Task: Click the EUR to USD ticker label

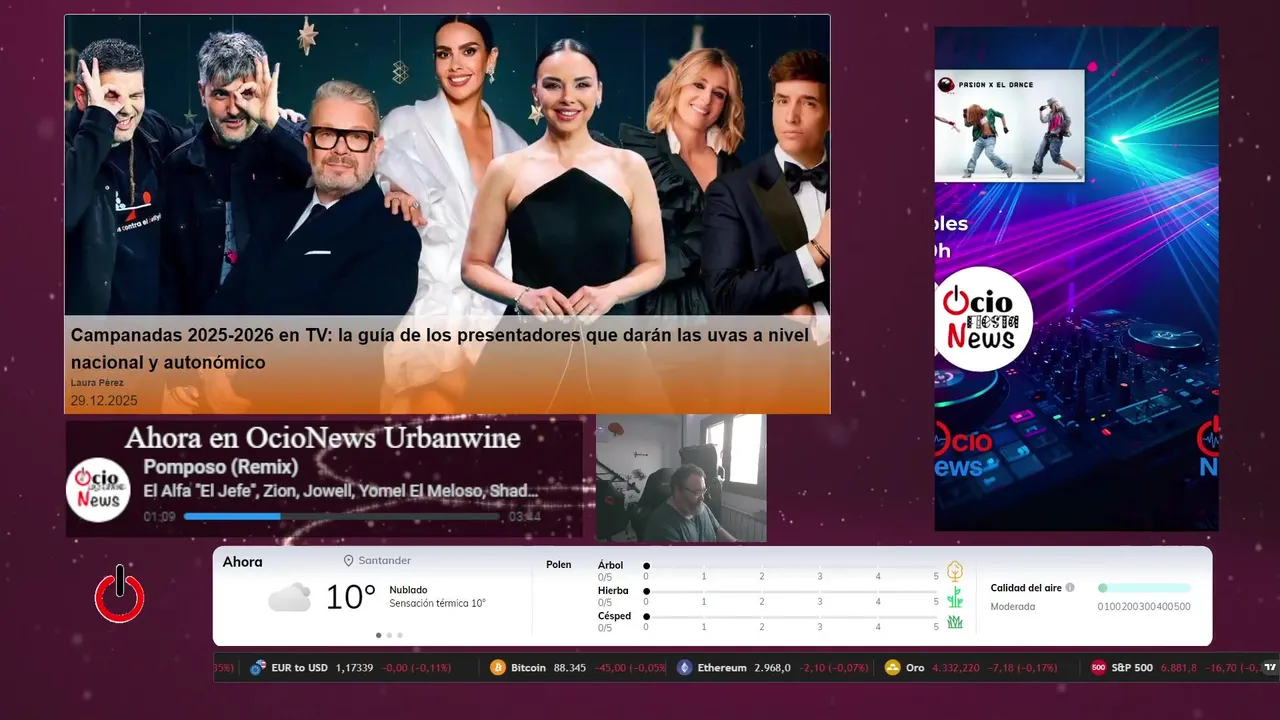Action: point(299,668)
